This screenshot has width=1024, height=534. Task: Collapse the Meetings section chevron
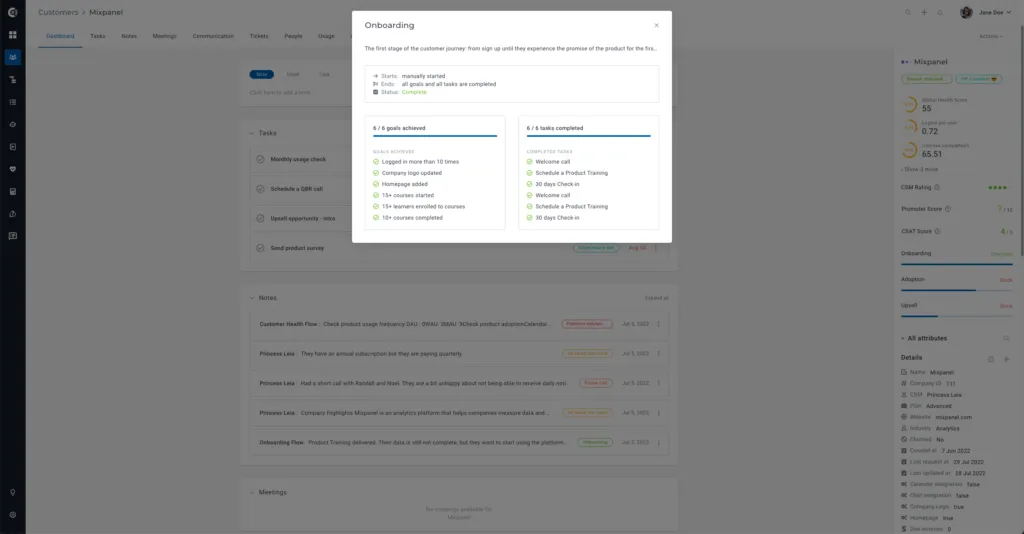tap(251, 492)
